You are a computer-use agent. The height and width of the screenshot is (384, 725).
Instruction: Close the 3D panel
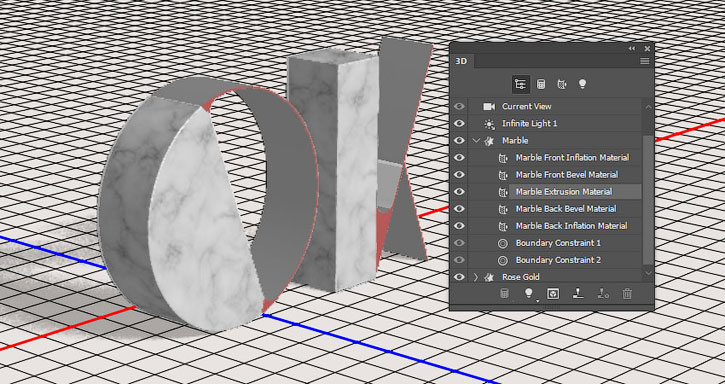[x=647, y=49]
